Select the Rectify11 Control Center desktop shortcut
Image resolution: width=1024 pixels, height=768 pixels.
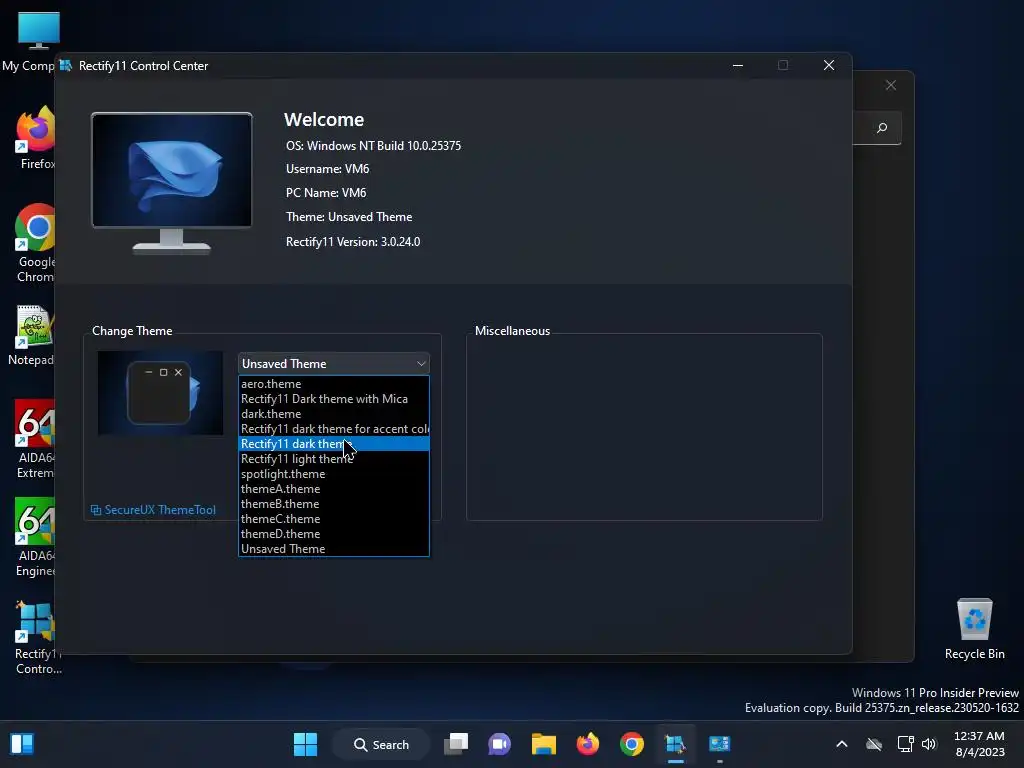[37, 637]
